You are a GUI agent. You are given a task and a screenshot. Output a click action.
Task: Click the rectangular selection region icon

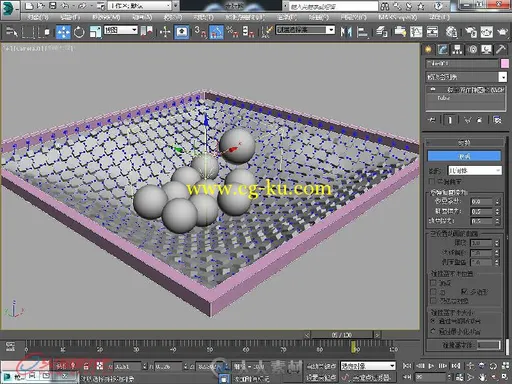coord(28,32)
